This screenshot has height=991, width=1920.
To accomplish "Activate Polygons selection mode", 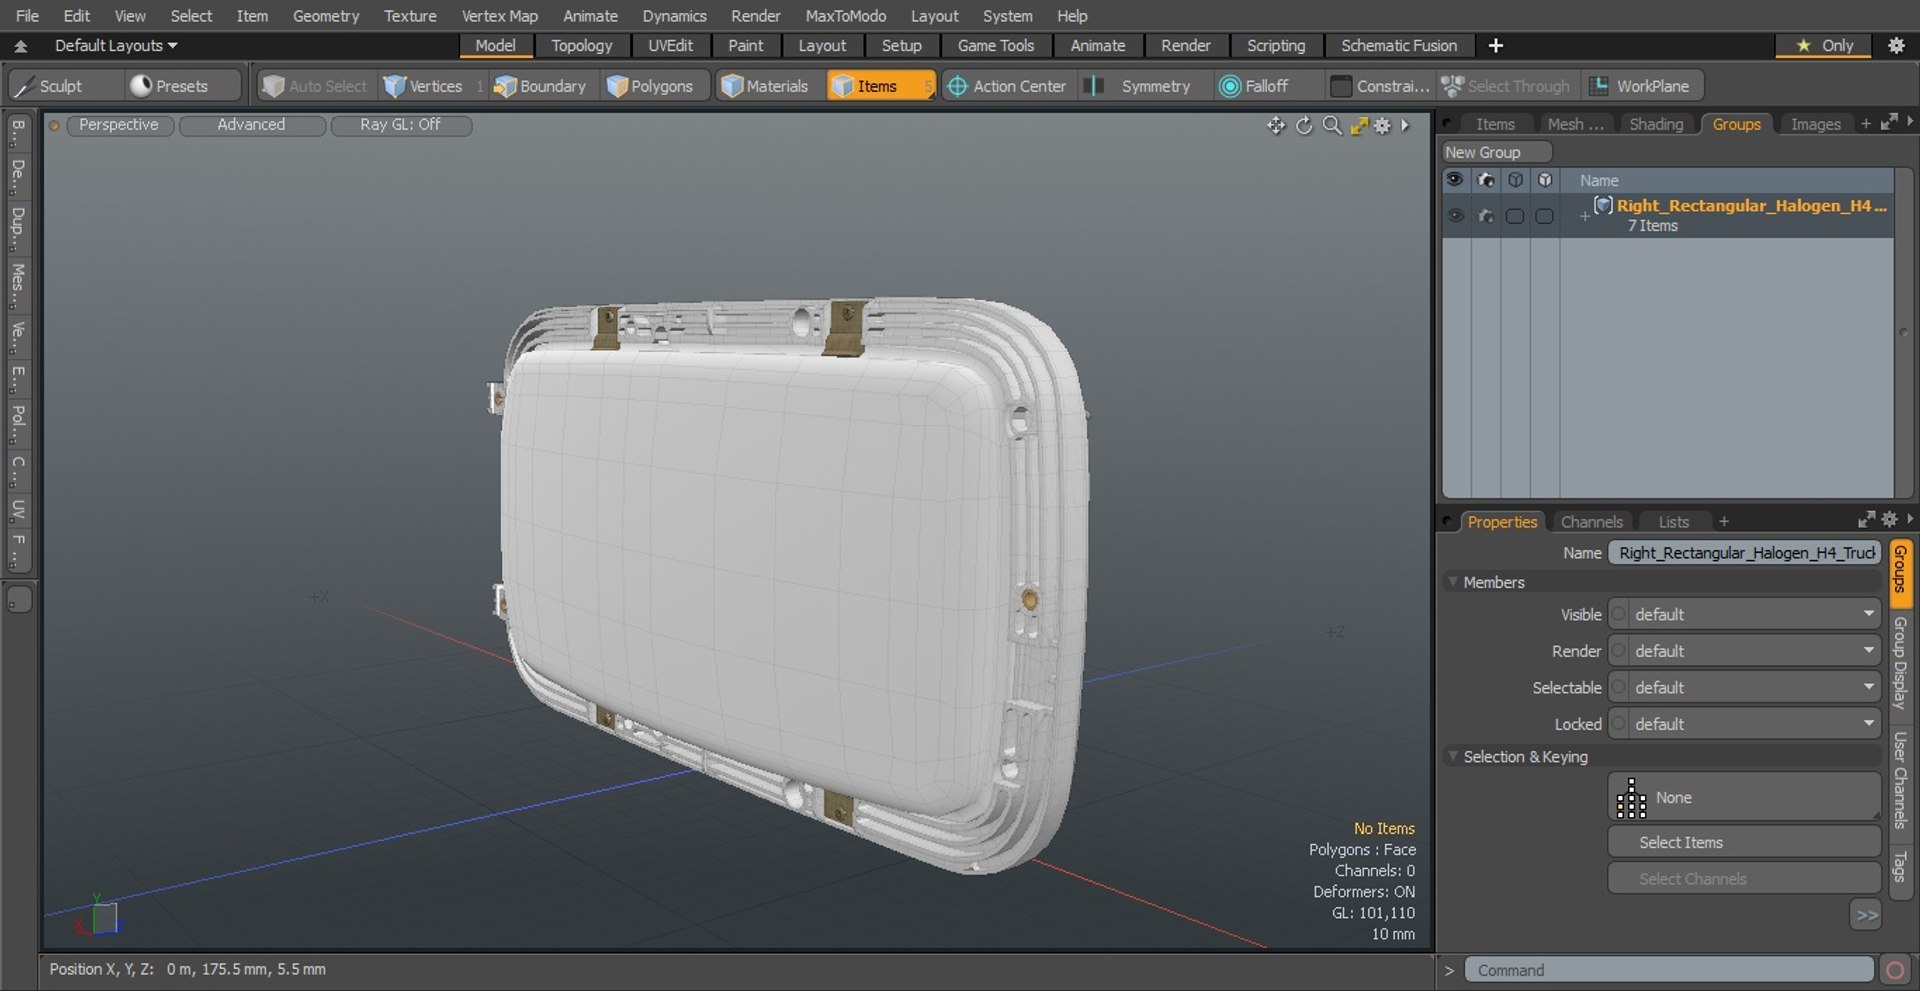I will tap(650, 86).
